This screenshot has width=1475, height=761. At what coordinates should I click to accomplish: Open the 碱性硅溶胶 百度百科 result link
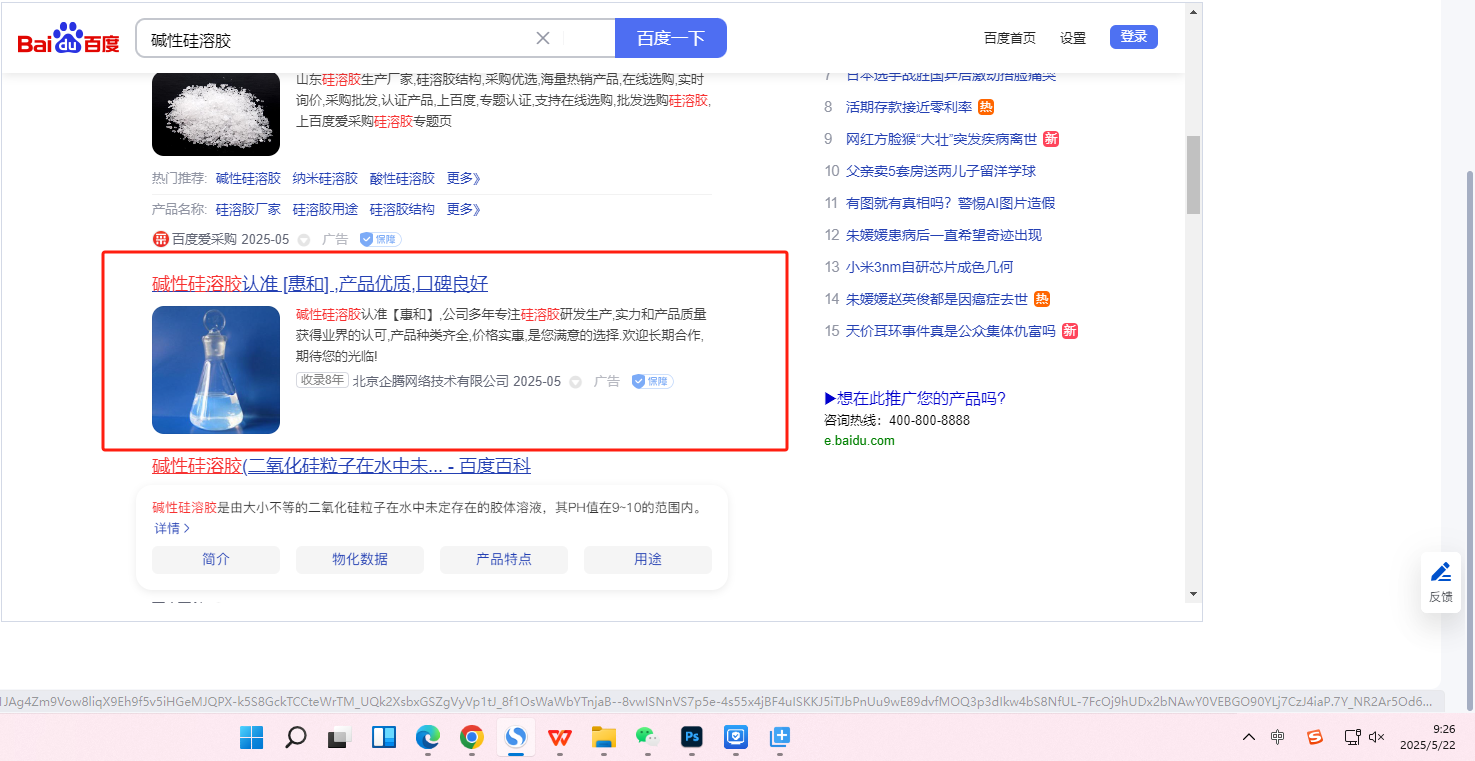(x=341, y=466)
